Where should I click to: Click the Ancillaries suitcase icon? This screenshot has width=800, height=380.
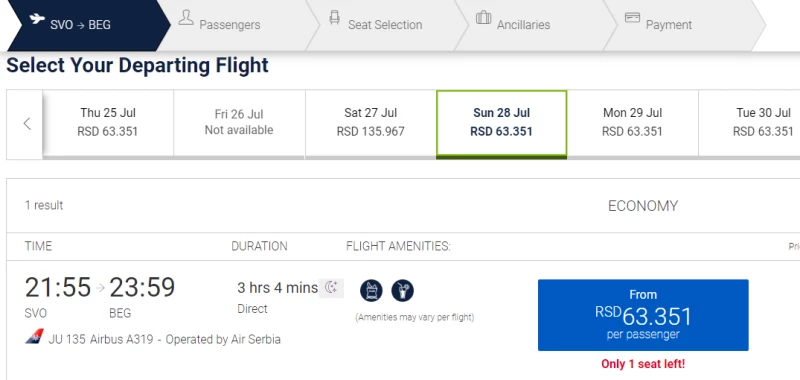click(483, 18)
